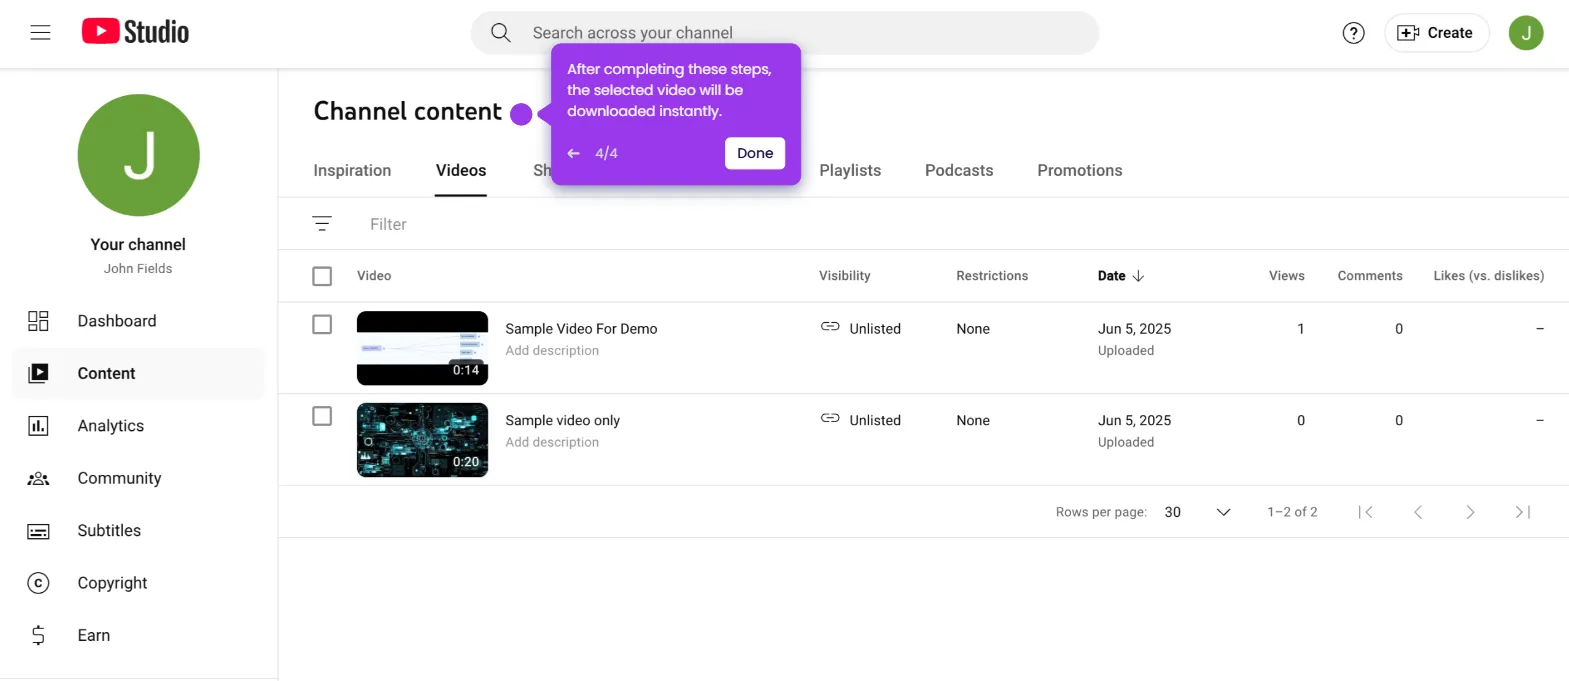This screenshot has height=681, width=1569.
Task: Sort by the Date column header
Action: [1111, 276]
